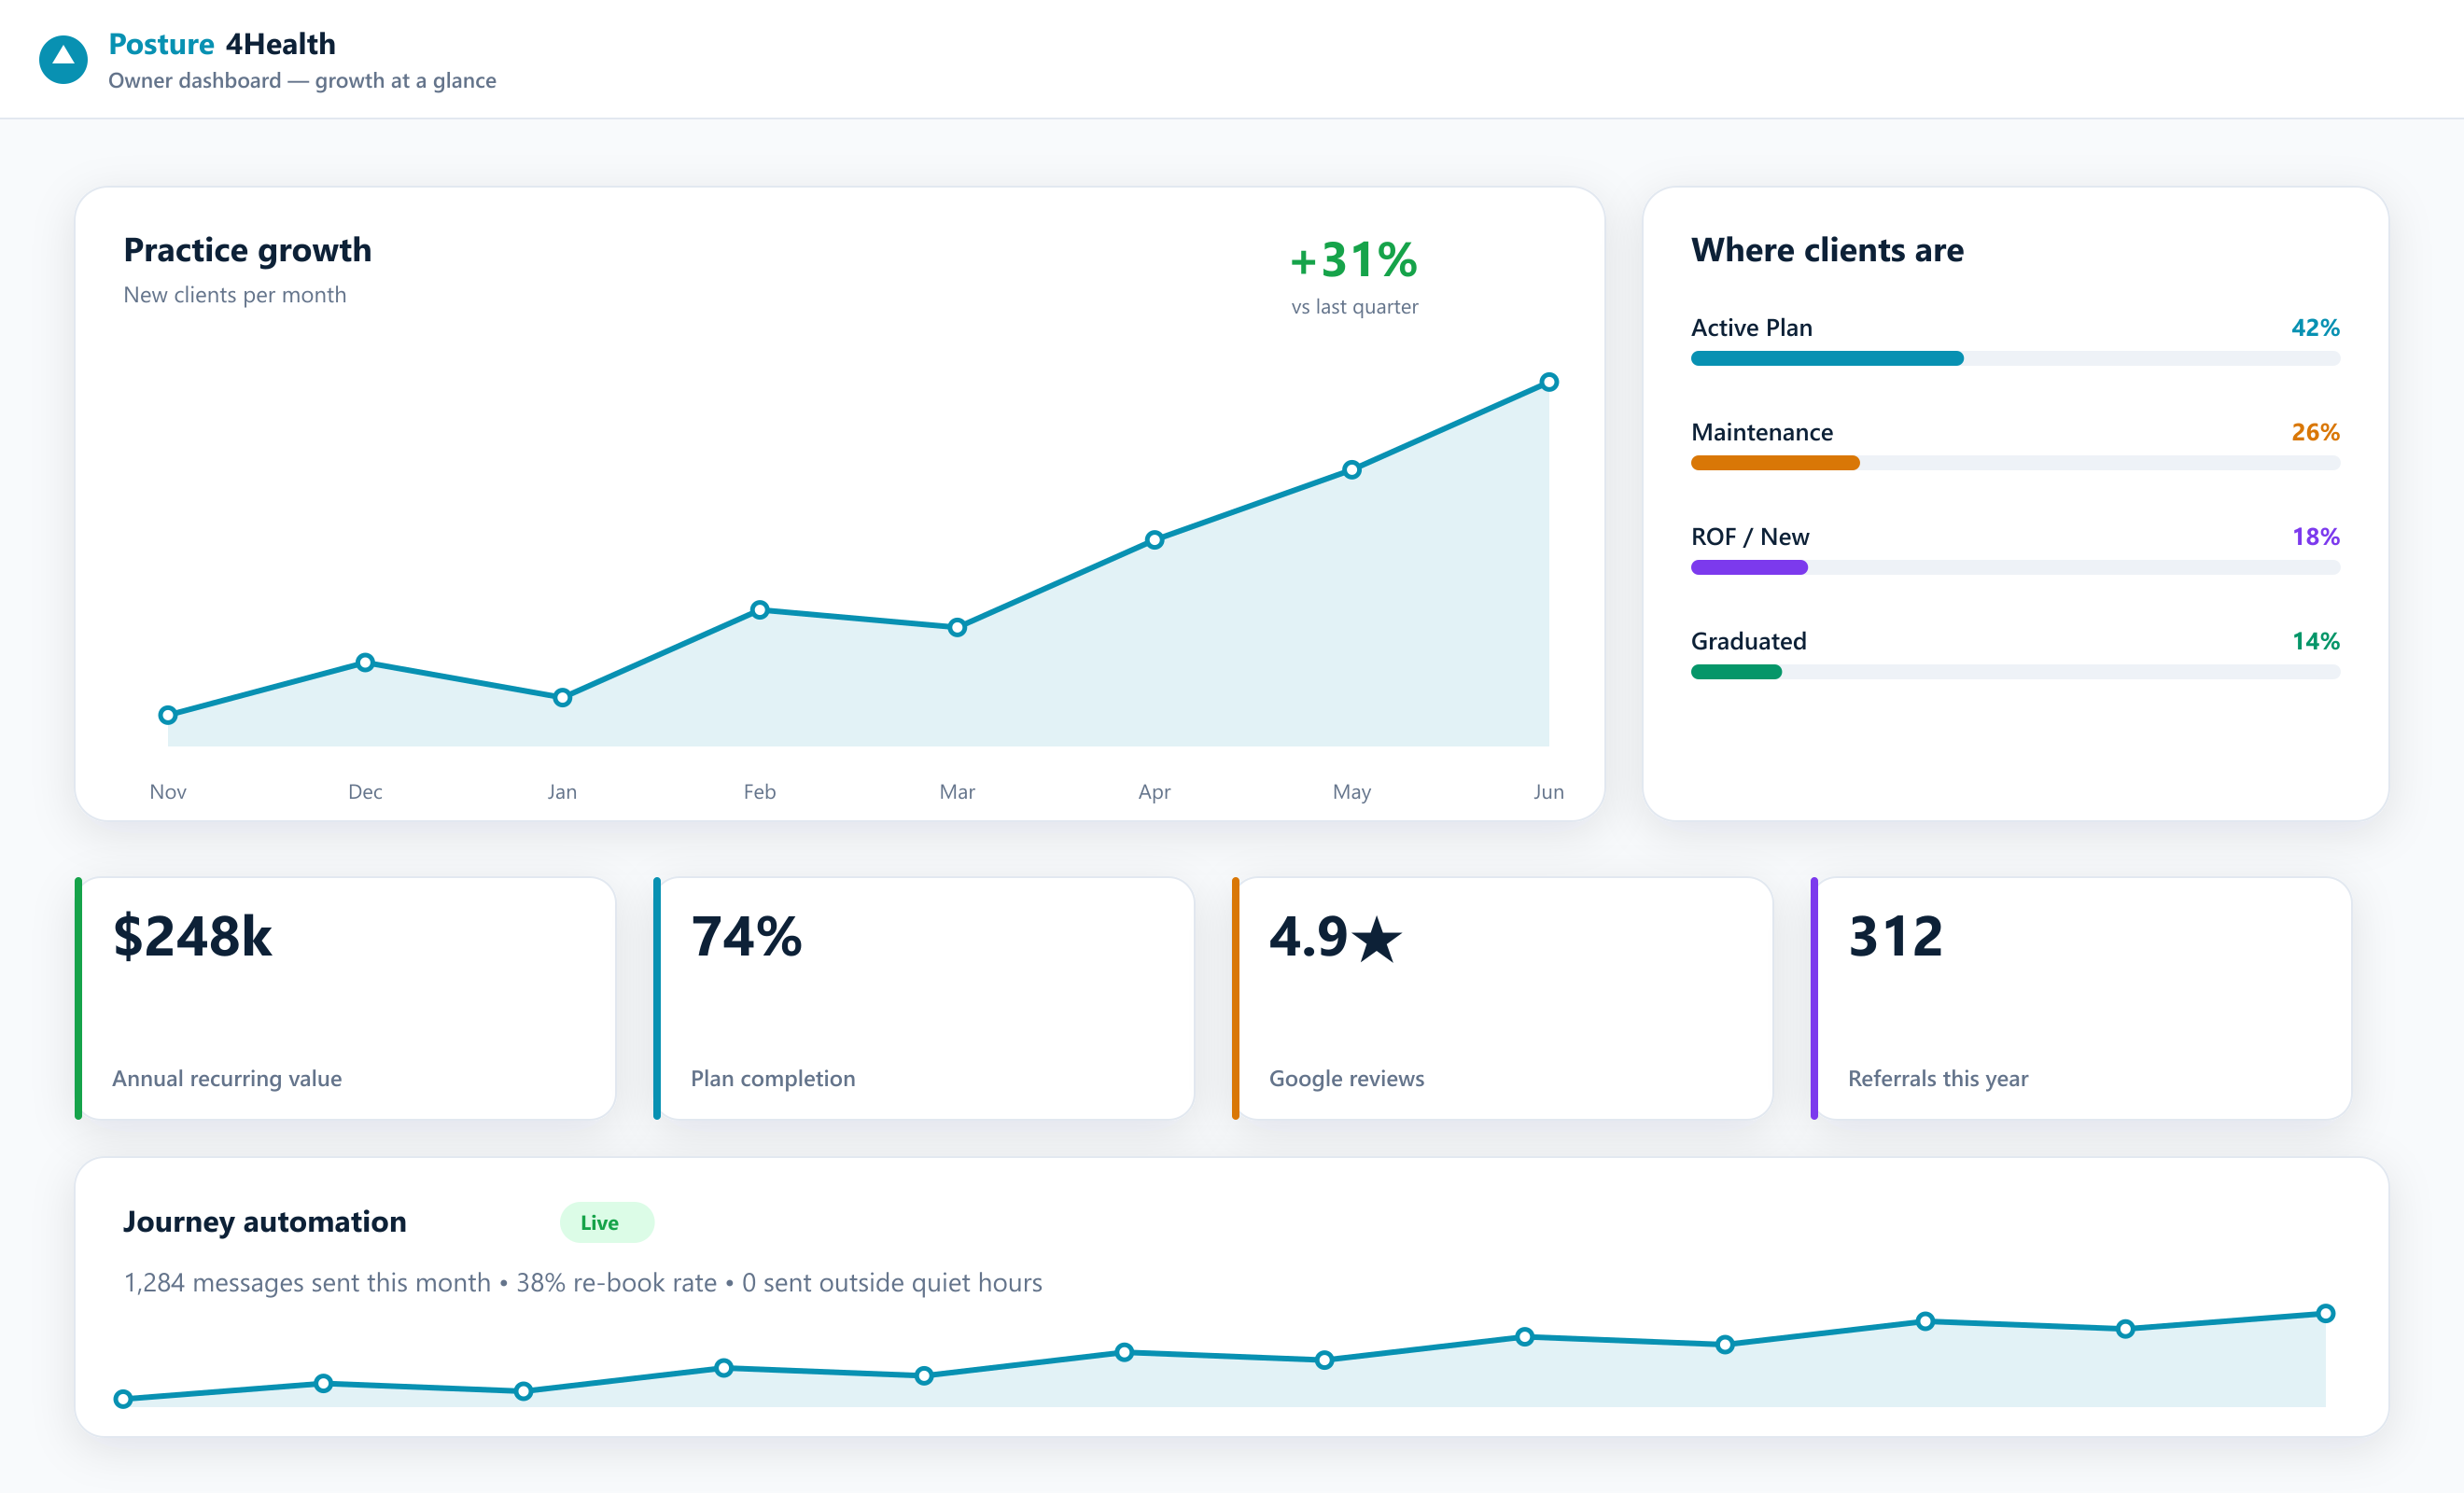2464x1493 pixels.
Task: Click the 18% value
Action: [2315, 537]
